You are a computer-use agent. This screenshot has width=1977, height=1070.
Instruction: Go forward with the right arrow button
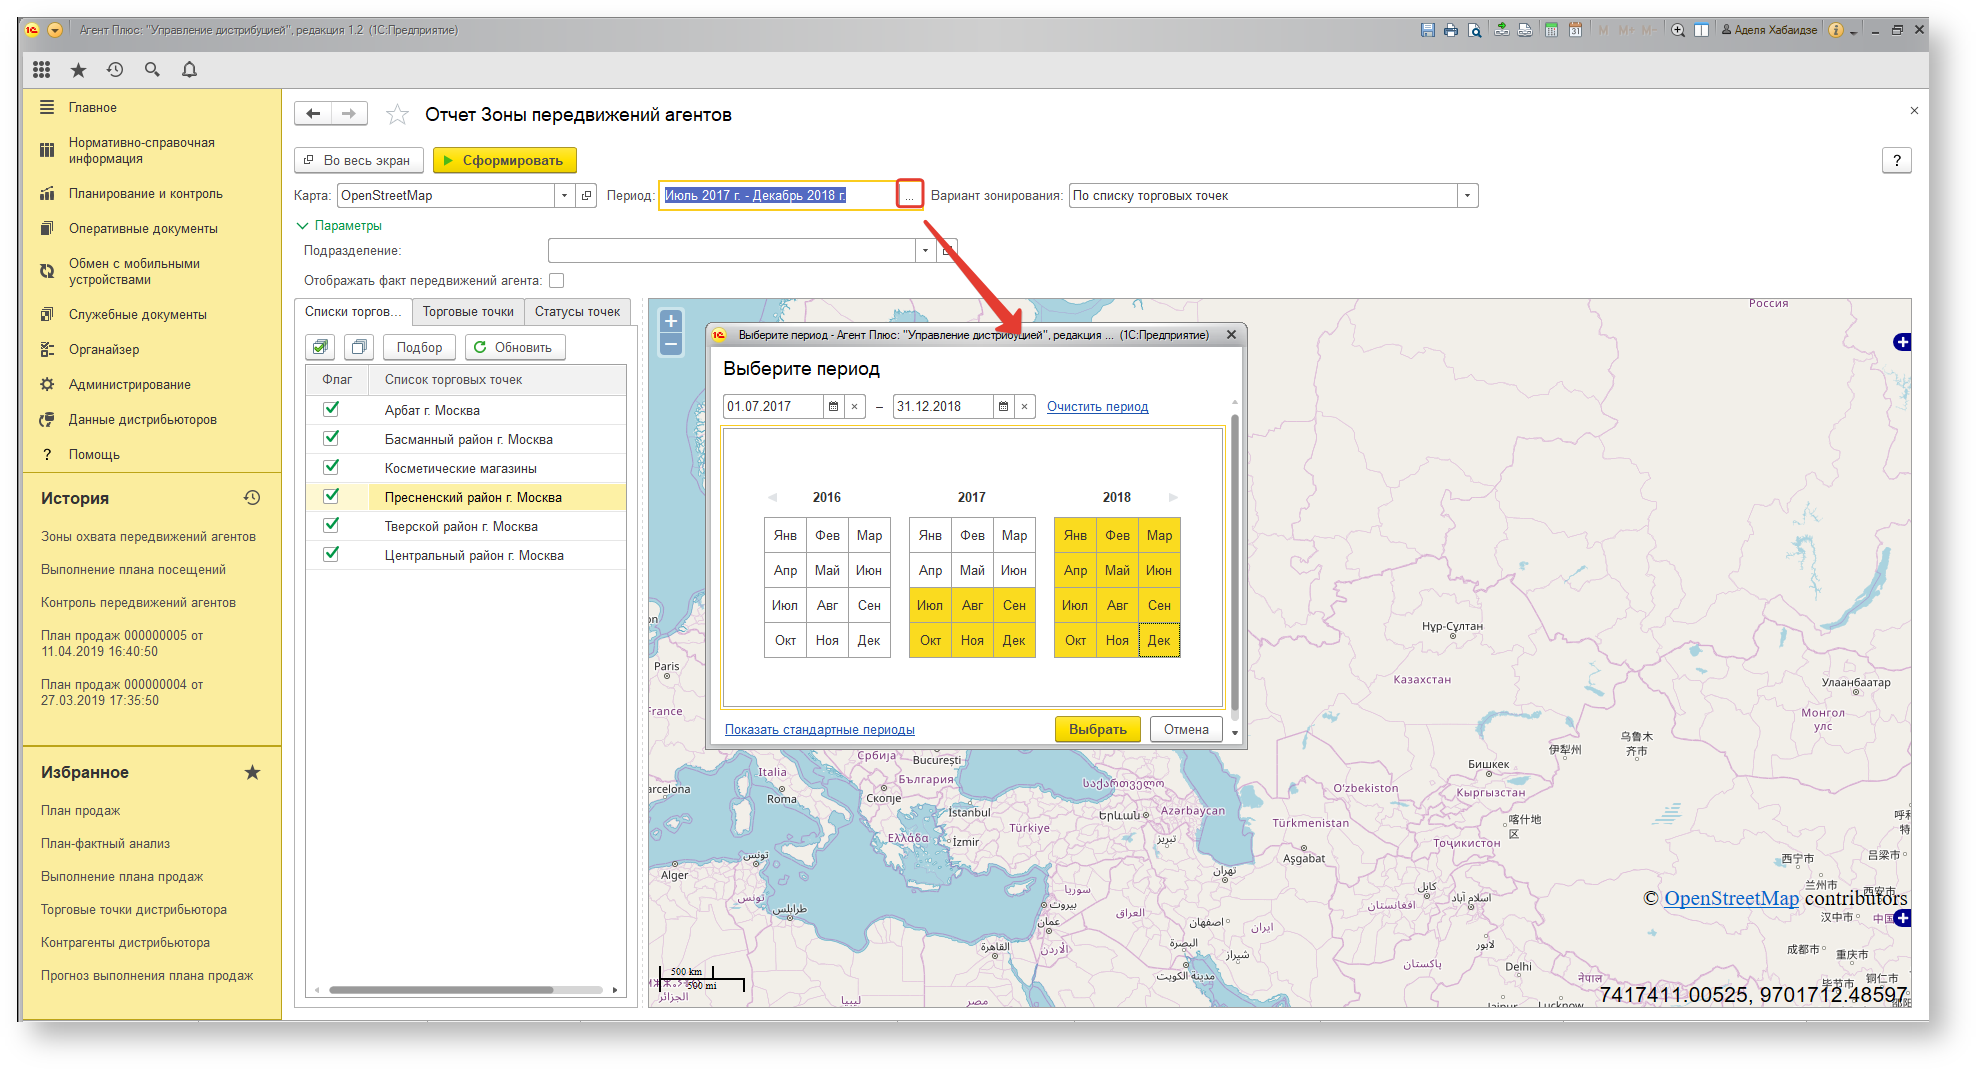pyautogui.click(x=349, y=114)
